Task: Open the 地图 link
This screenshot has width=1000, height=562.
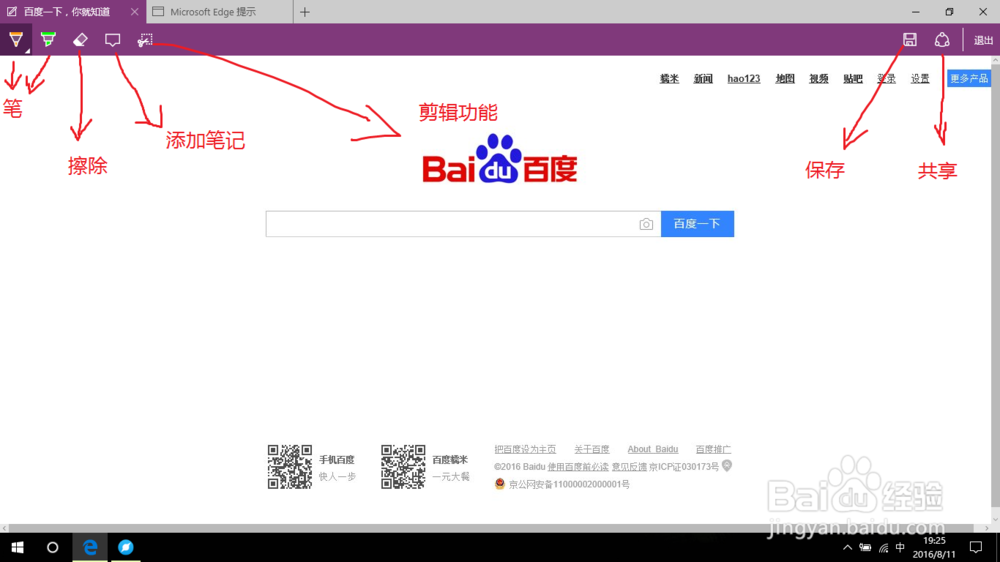Action: point(785,78)
